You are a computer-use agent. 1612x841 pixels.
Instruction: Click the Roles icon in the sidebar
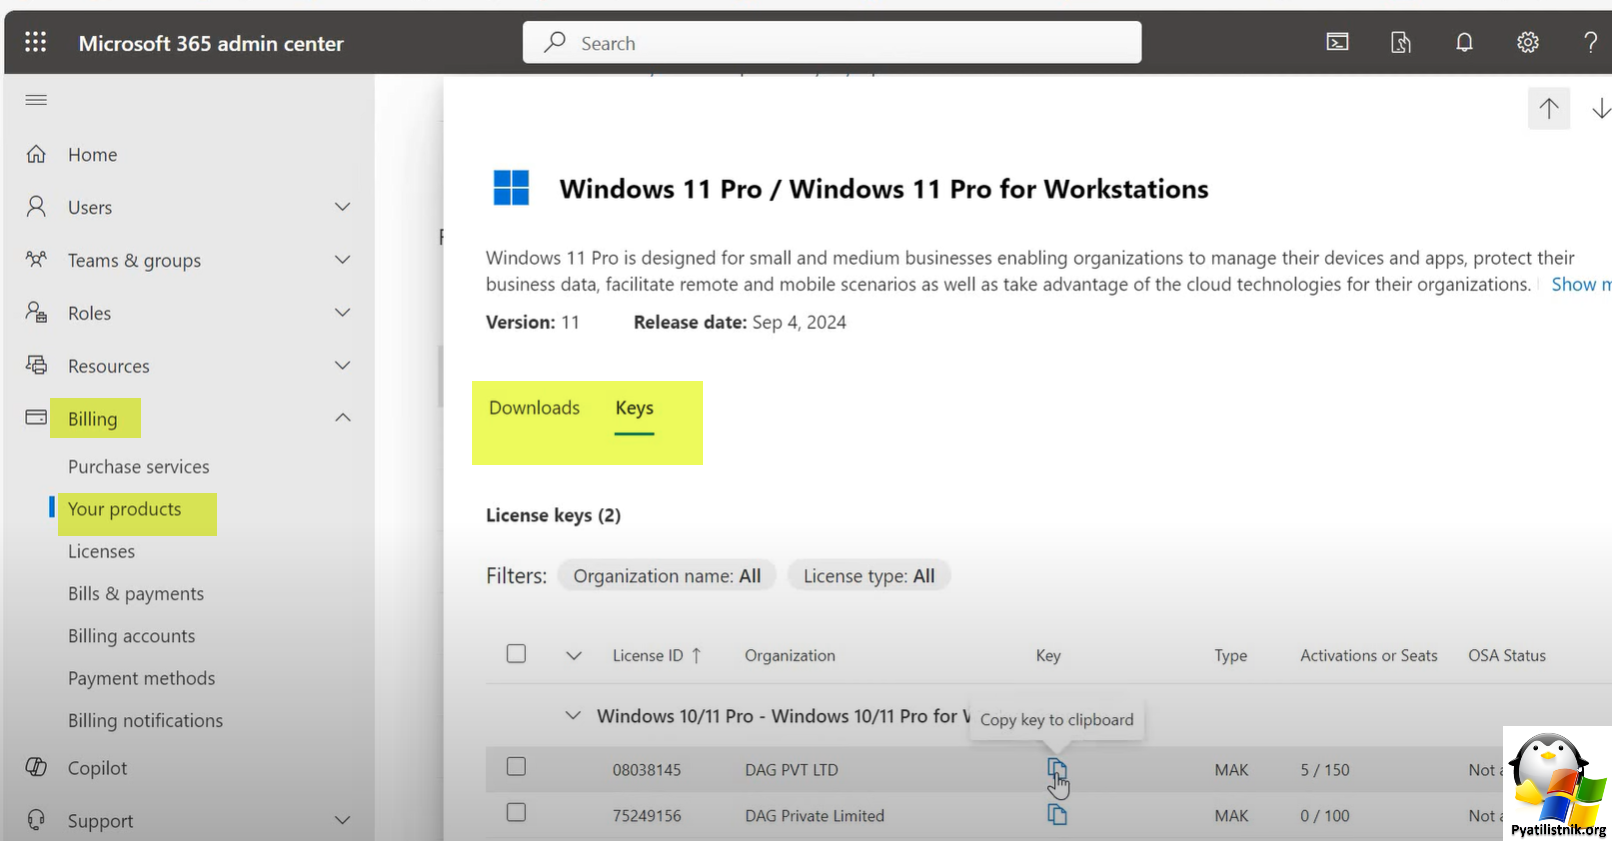(36, 313)
